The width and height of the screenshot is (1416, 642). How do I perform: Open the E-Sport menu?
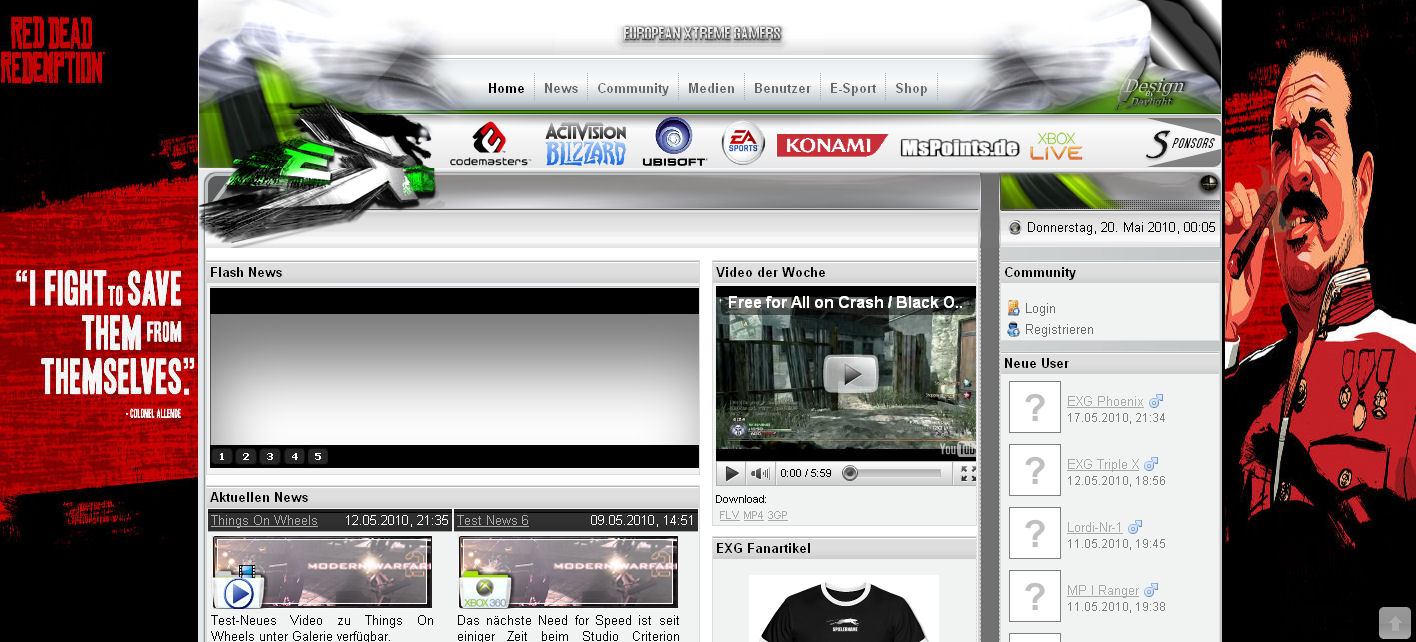click(853, 88)
